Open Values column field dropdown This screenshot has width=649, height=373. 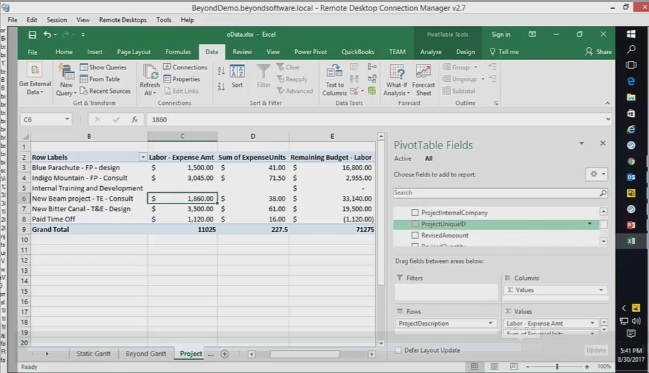pos(601,290)
